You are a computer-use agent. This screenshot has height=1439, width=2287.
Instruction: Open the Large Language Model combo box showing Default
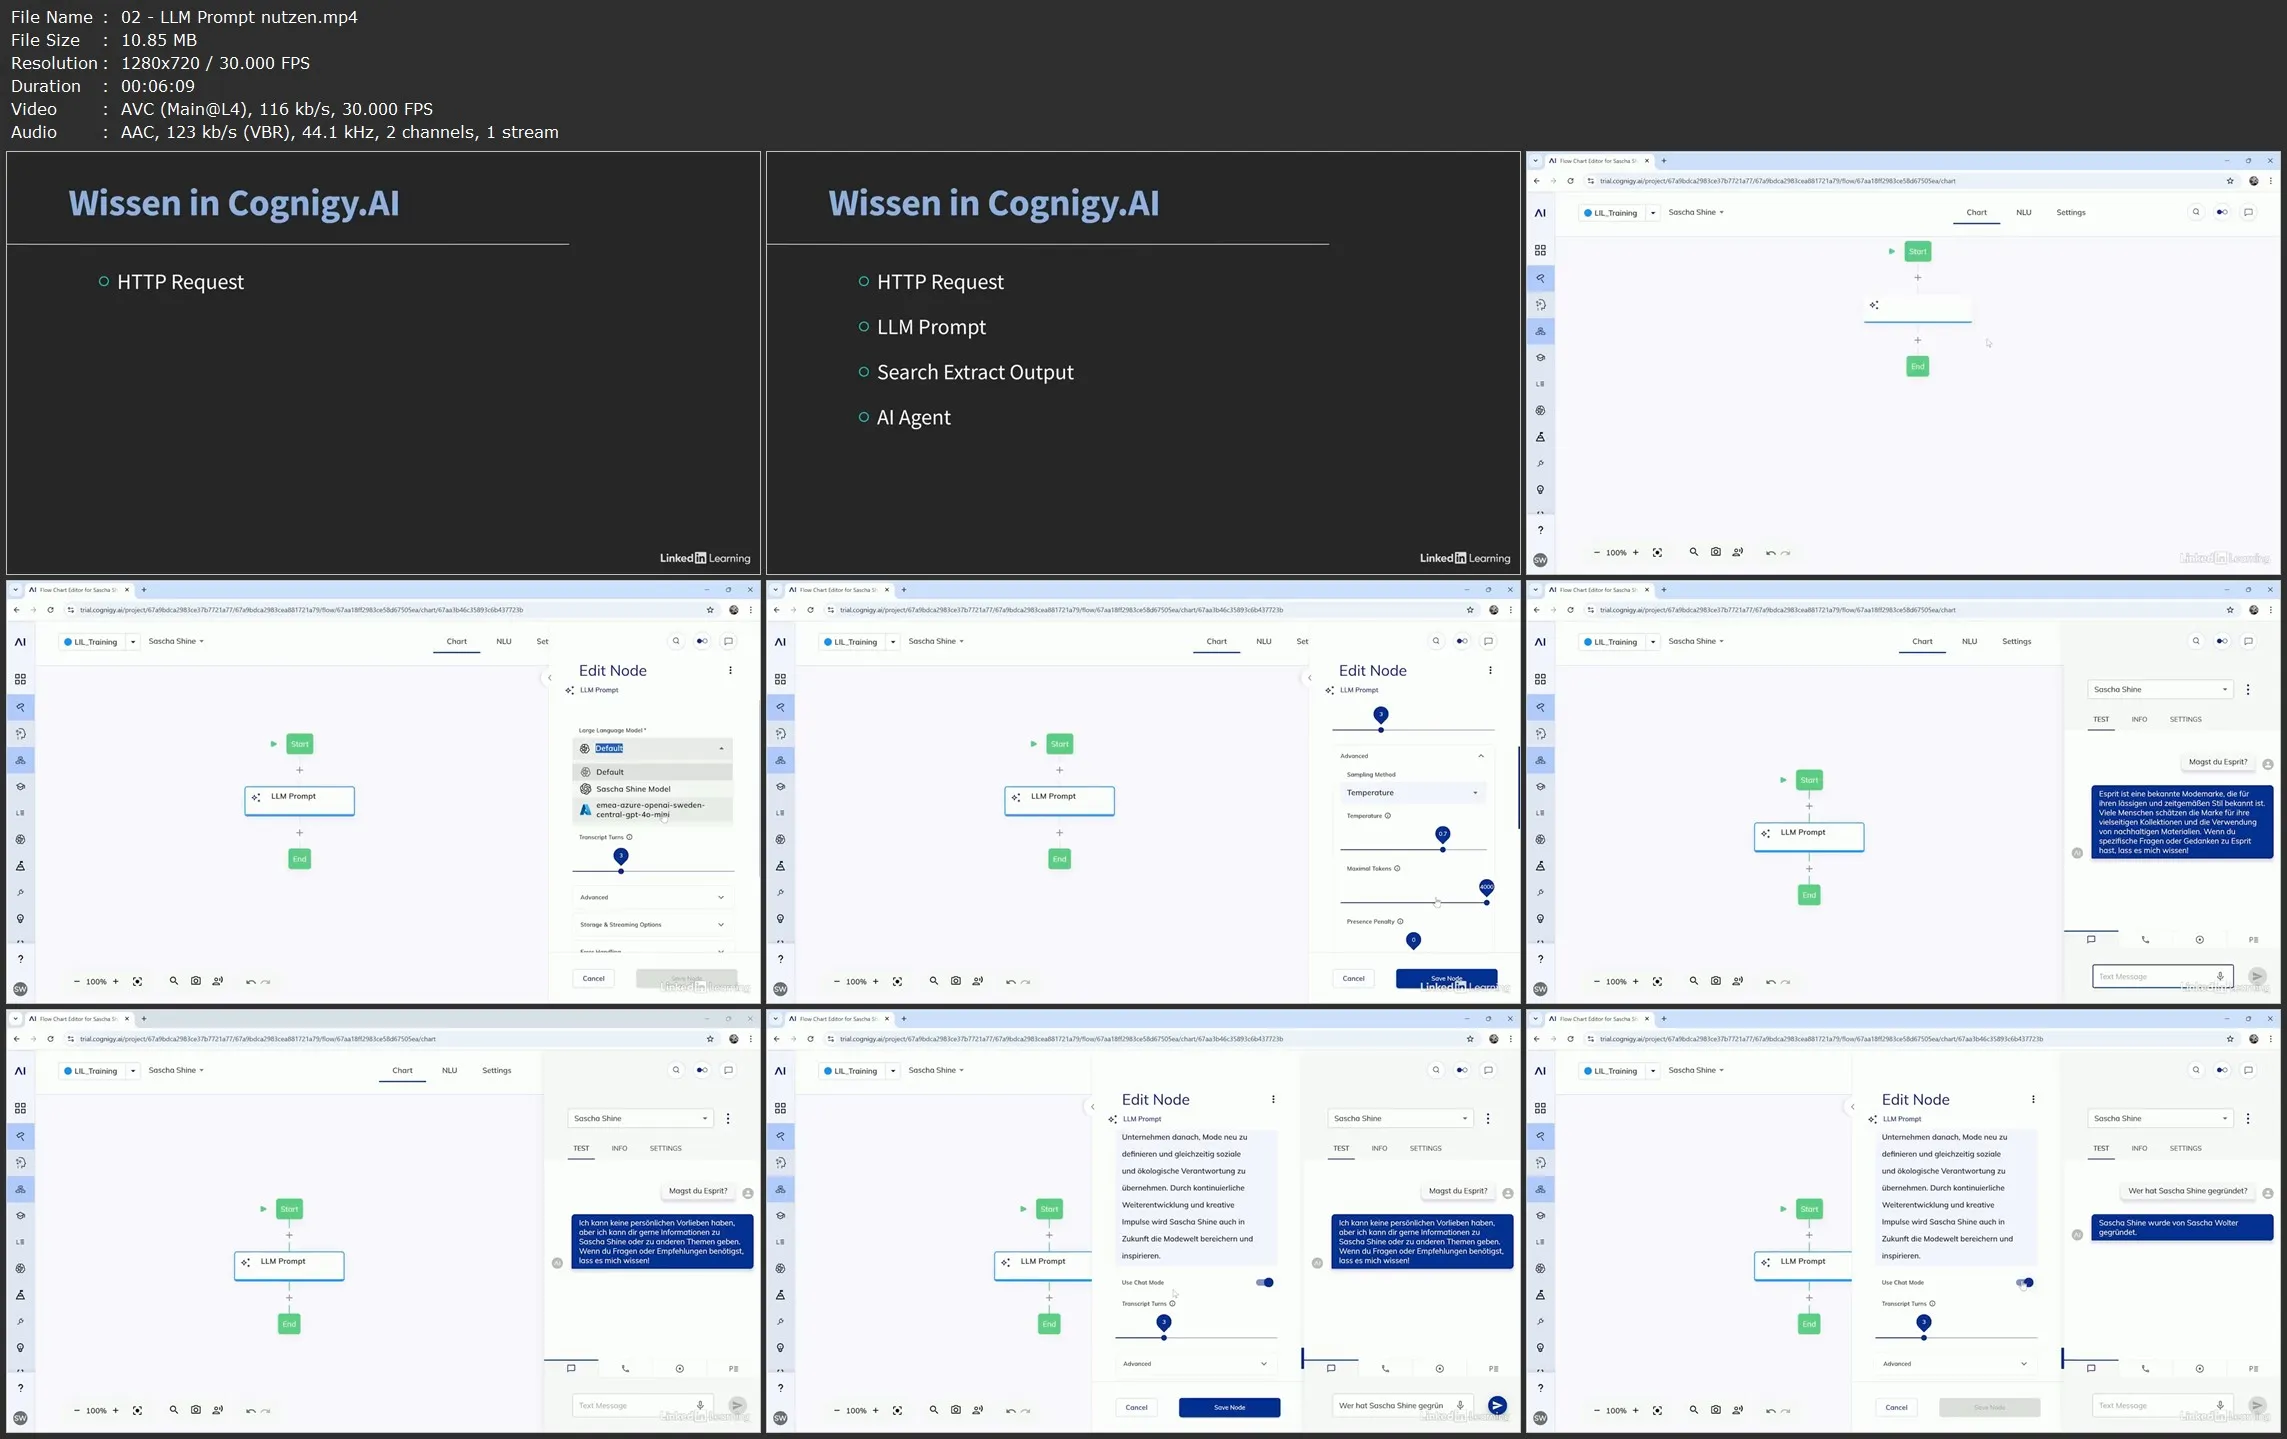[653, 748]
